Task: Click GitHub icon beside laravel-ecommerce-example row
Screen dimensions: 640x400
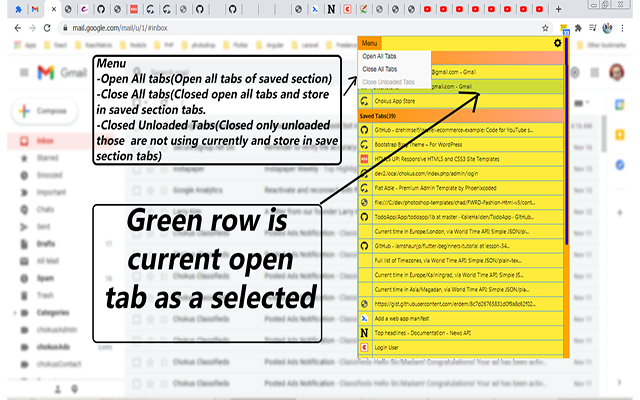Action: tap(364, 130)
